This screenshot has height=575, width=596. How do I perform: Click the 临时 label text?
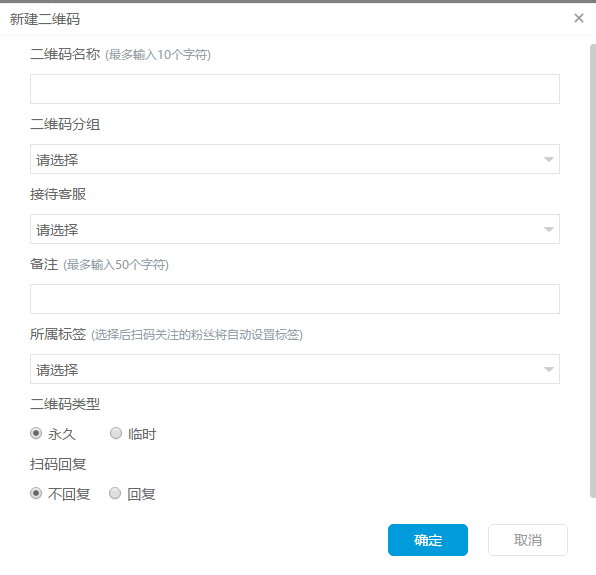(142, 434)
